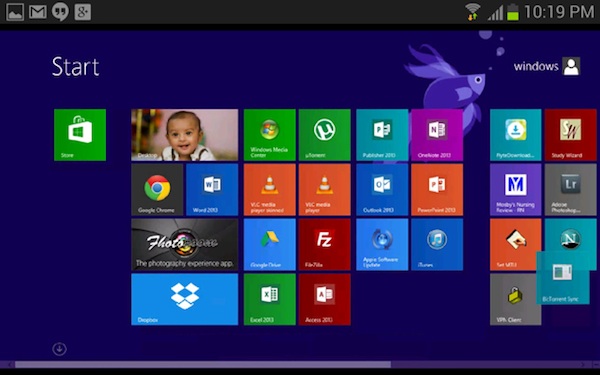The width and height of the screenshot is (600, 375).
Task: Open FileZilla tile
Action: click(x=324, y=245)
